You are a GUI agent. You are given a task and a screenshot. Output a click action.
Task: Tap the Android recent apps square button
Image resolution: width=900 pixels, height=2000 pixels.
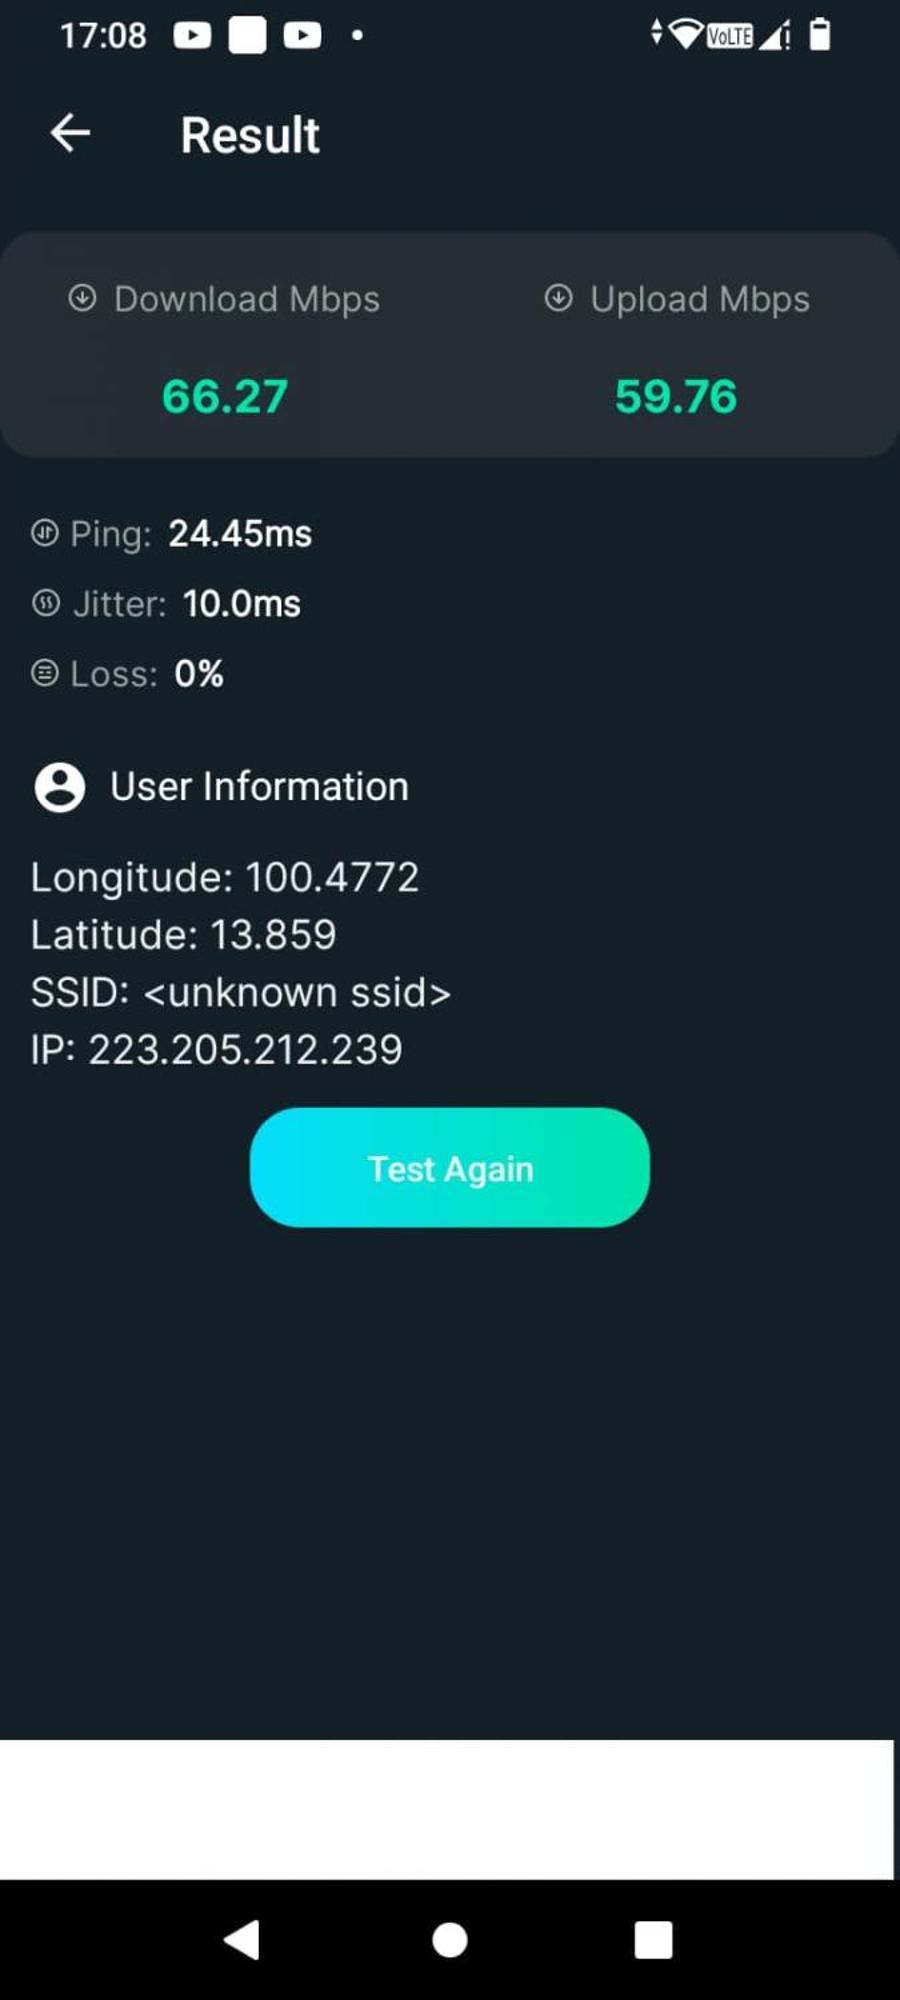click(654, 1940)
